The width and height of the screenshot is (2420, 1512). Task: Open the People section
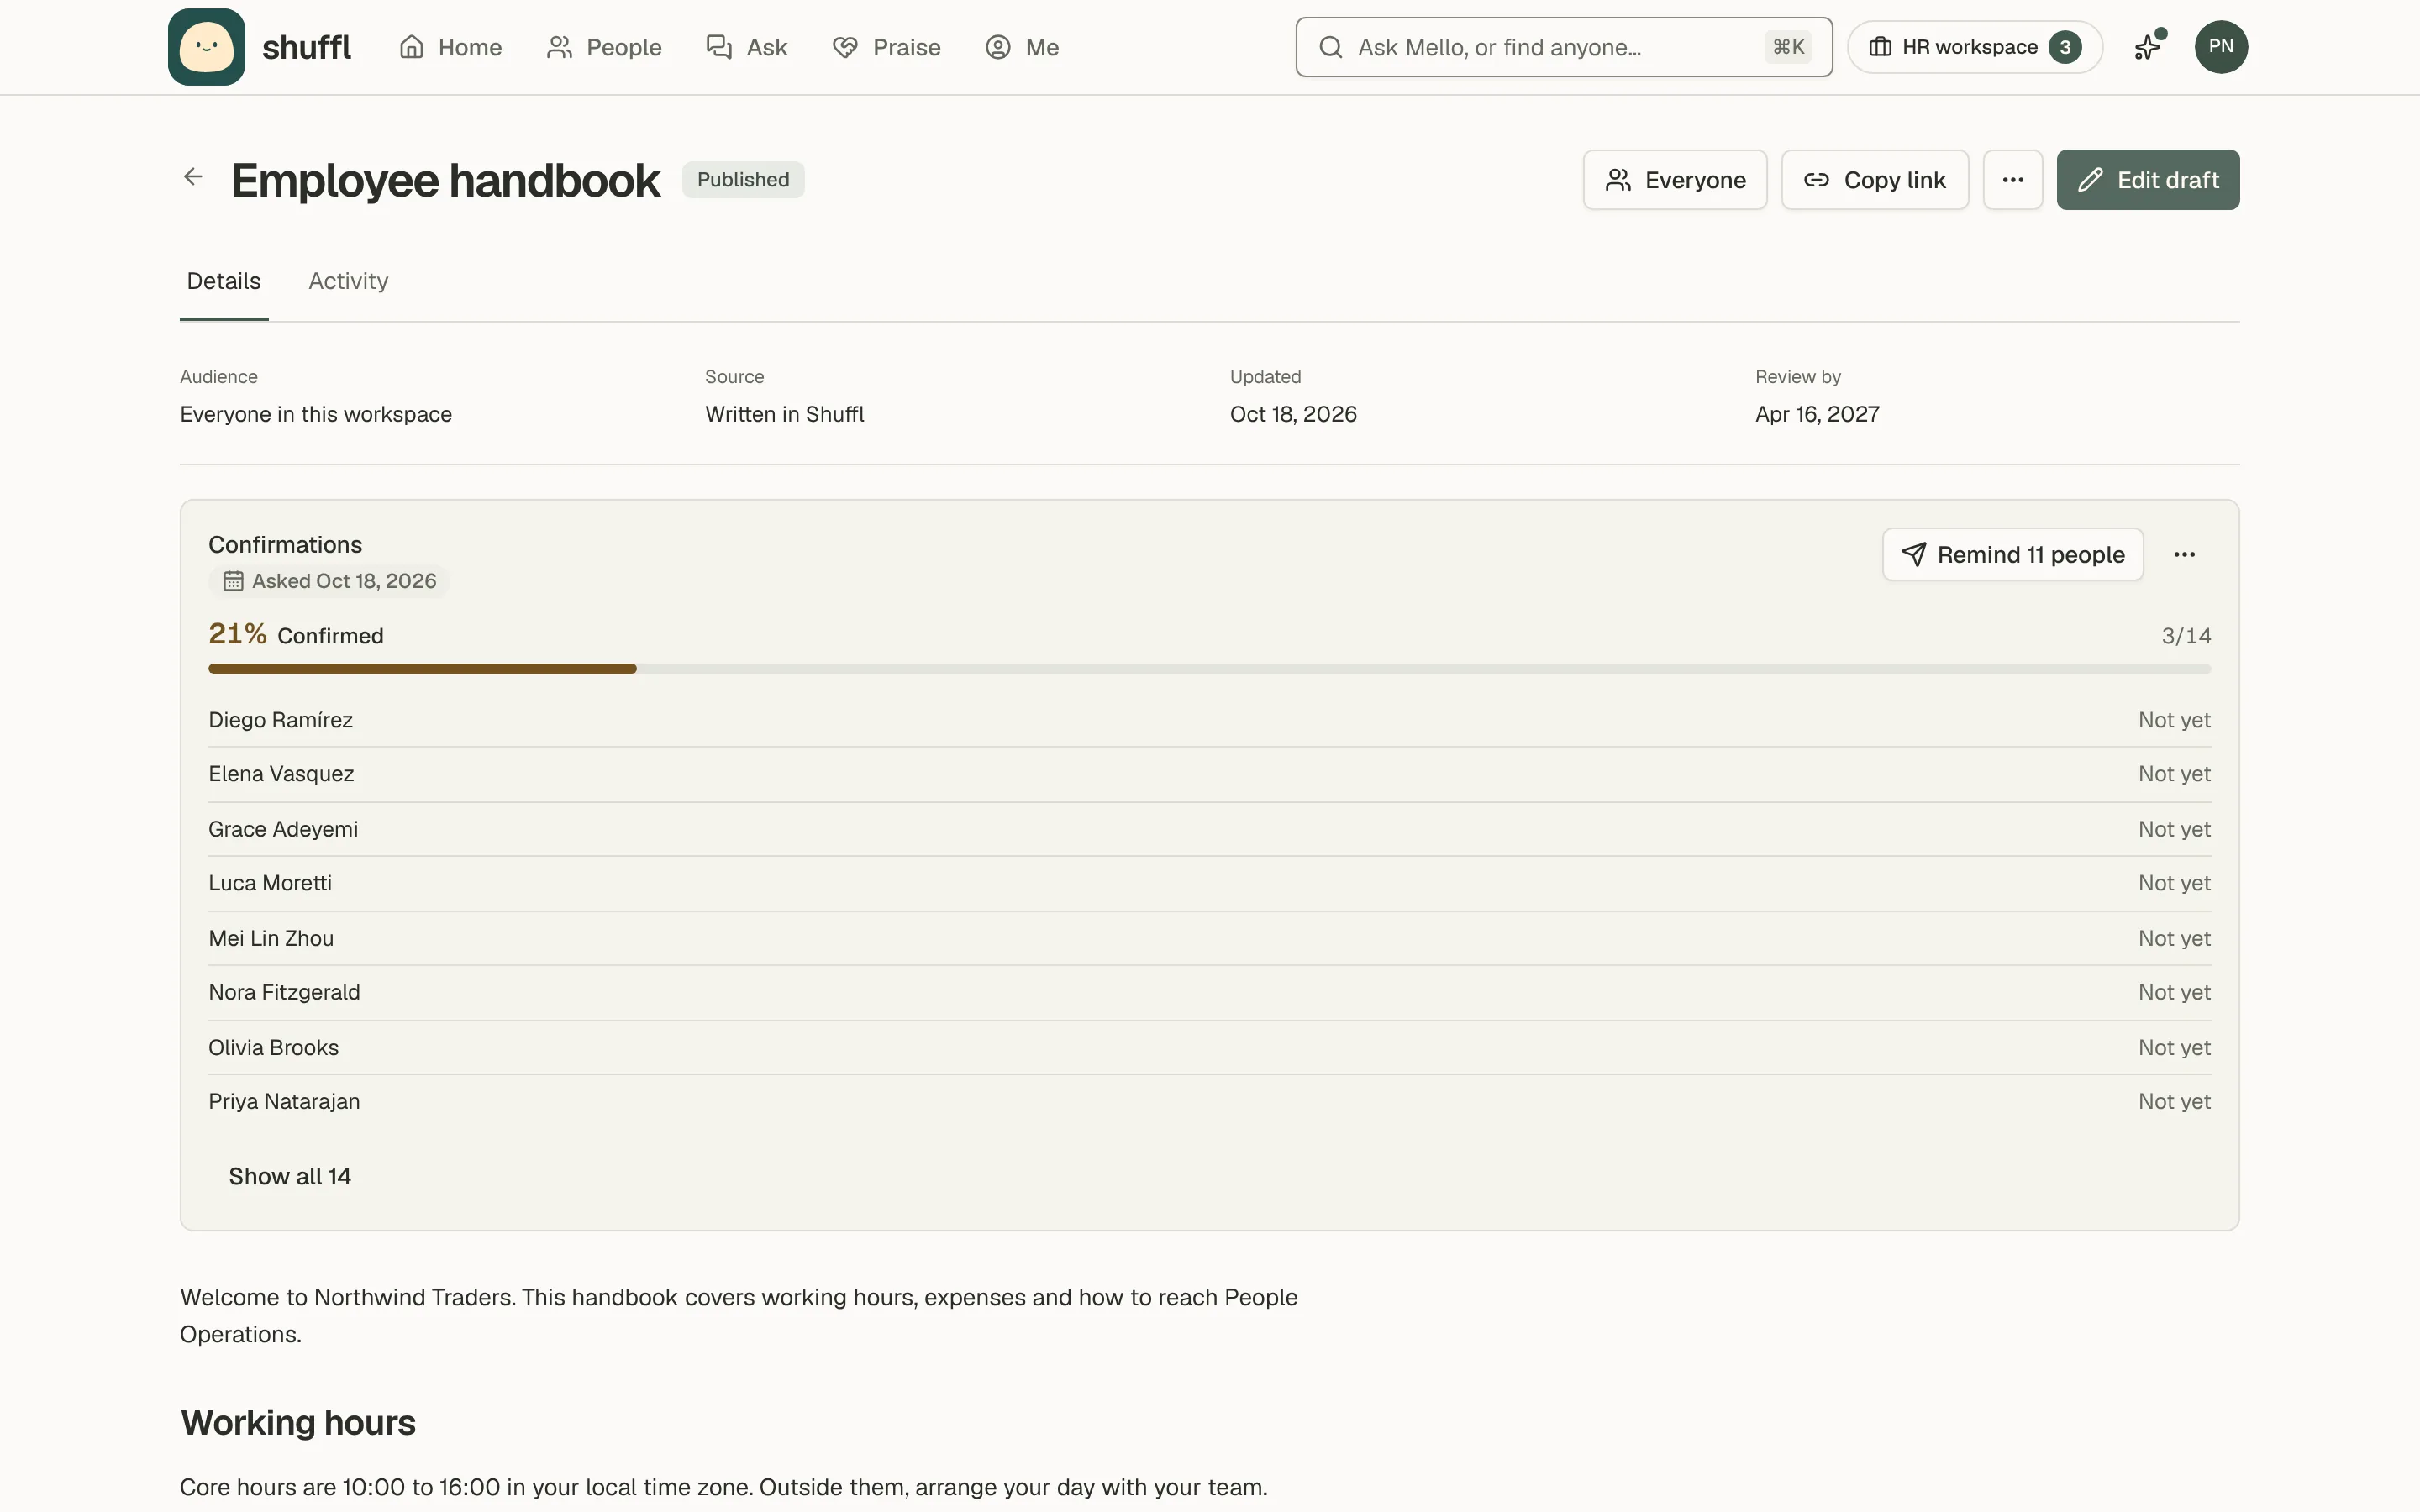(x=604, y=47)
